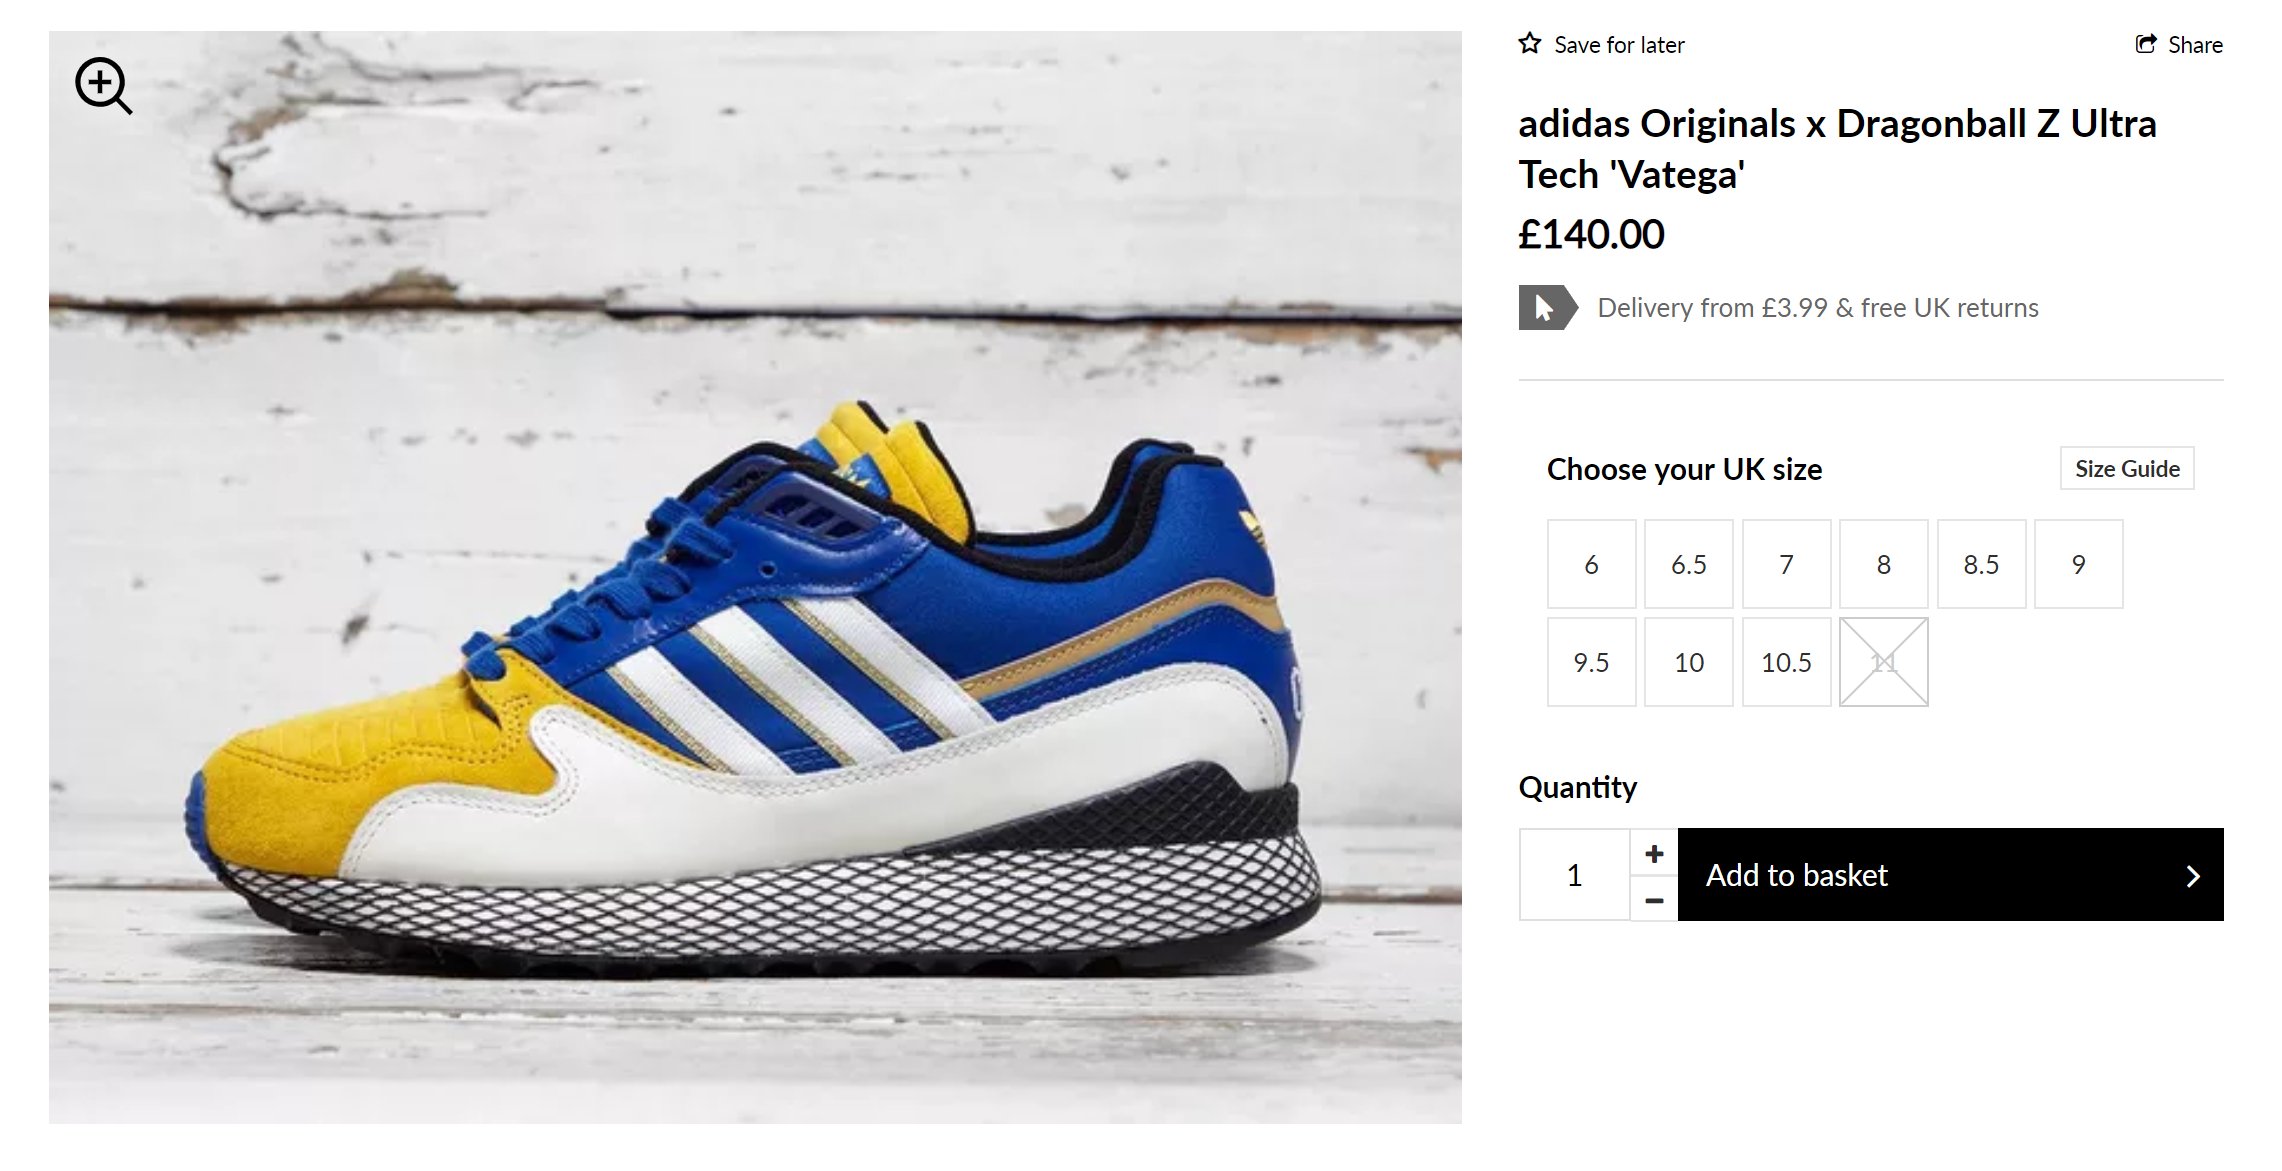Choose UK size 7
The image size is (2282, 1171).
[1786, 564]
